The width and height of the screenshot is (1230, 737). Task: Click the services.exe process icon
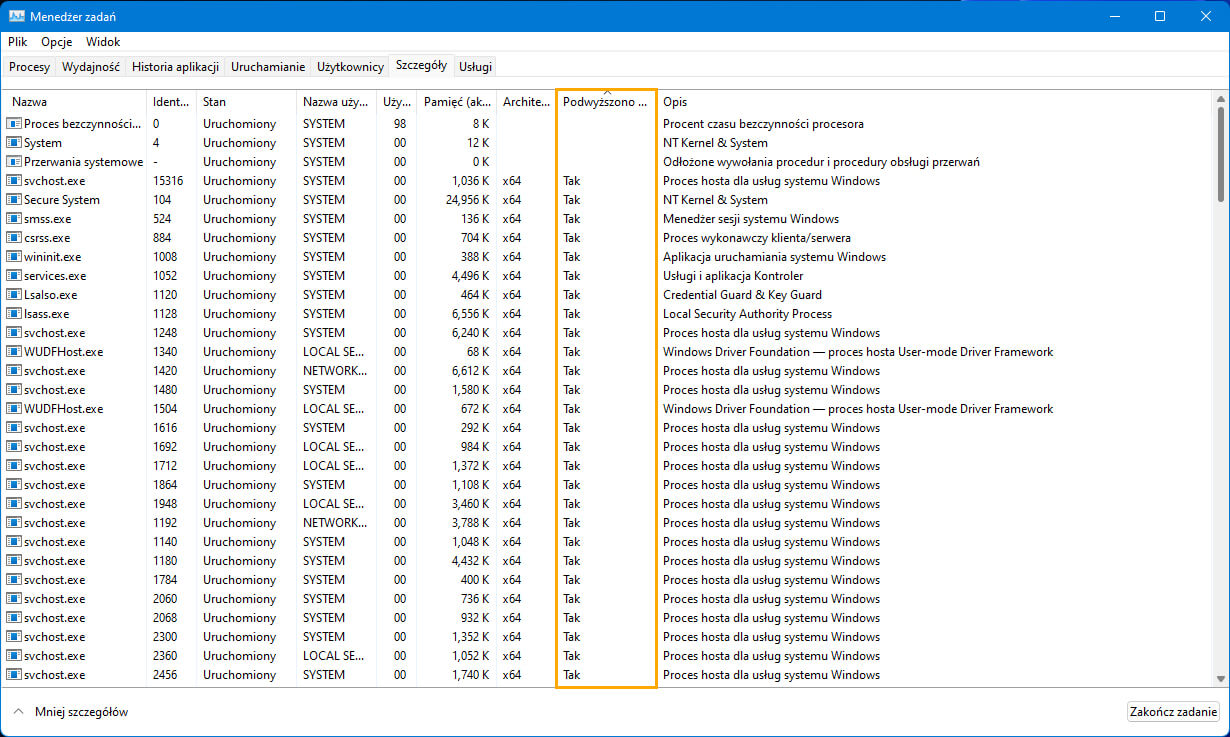[14, 276]
